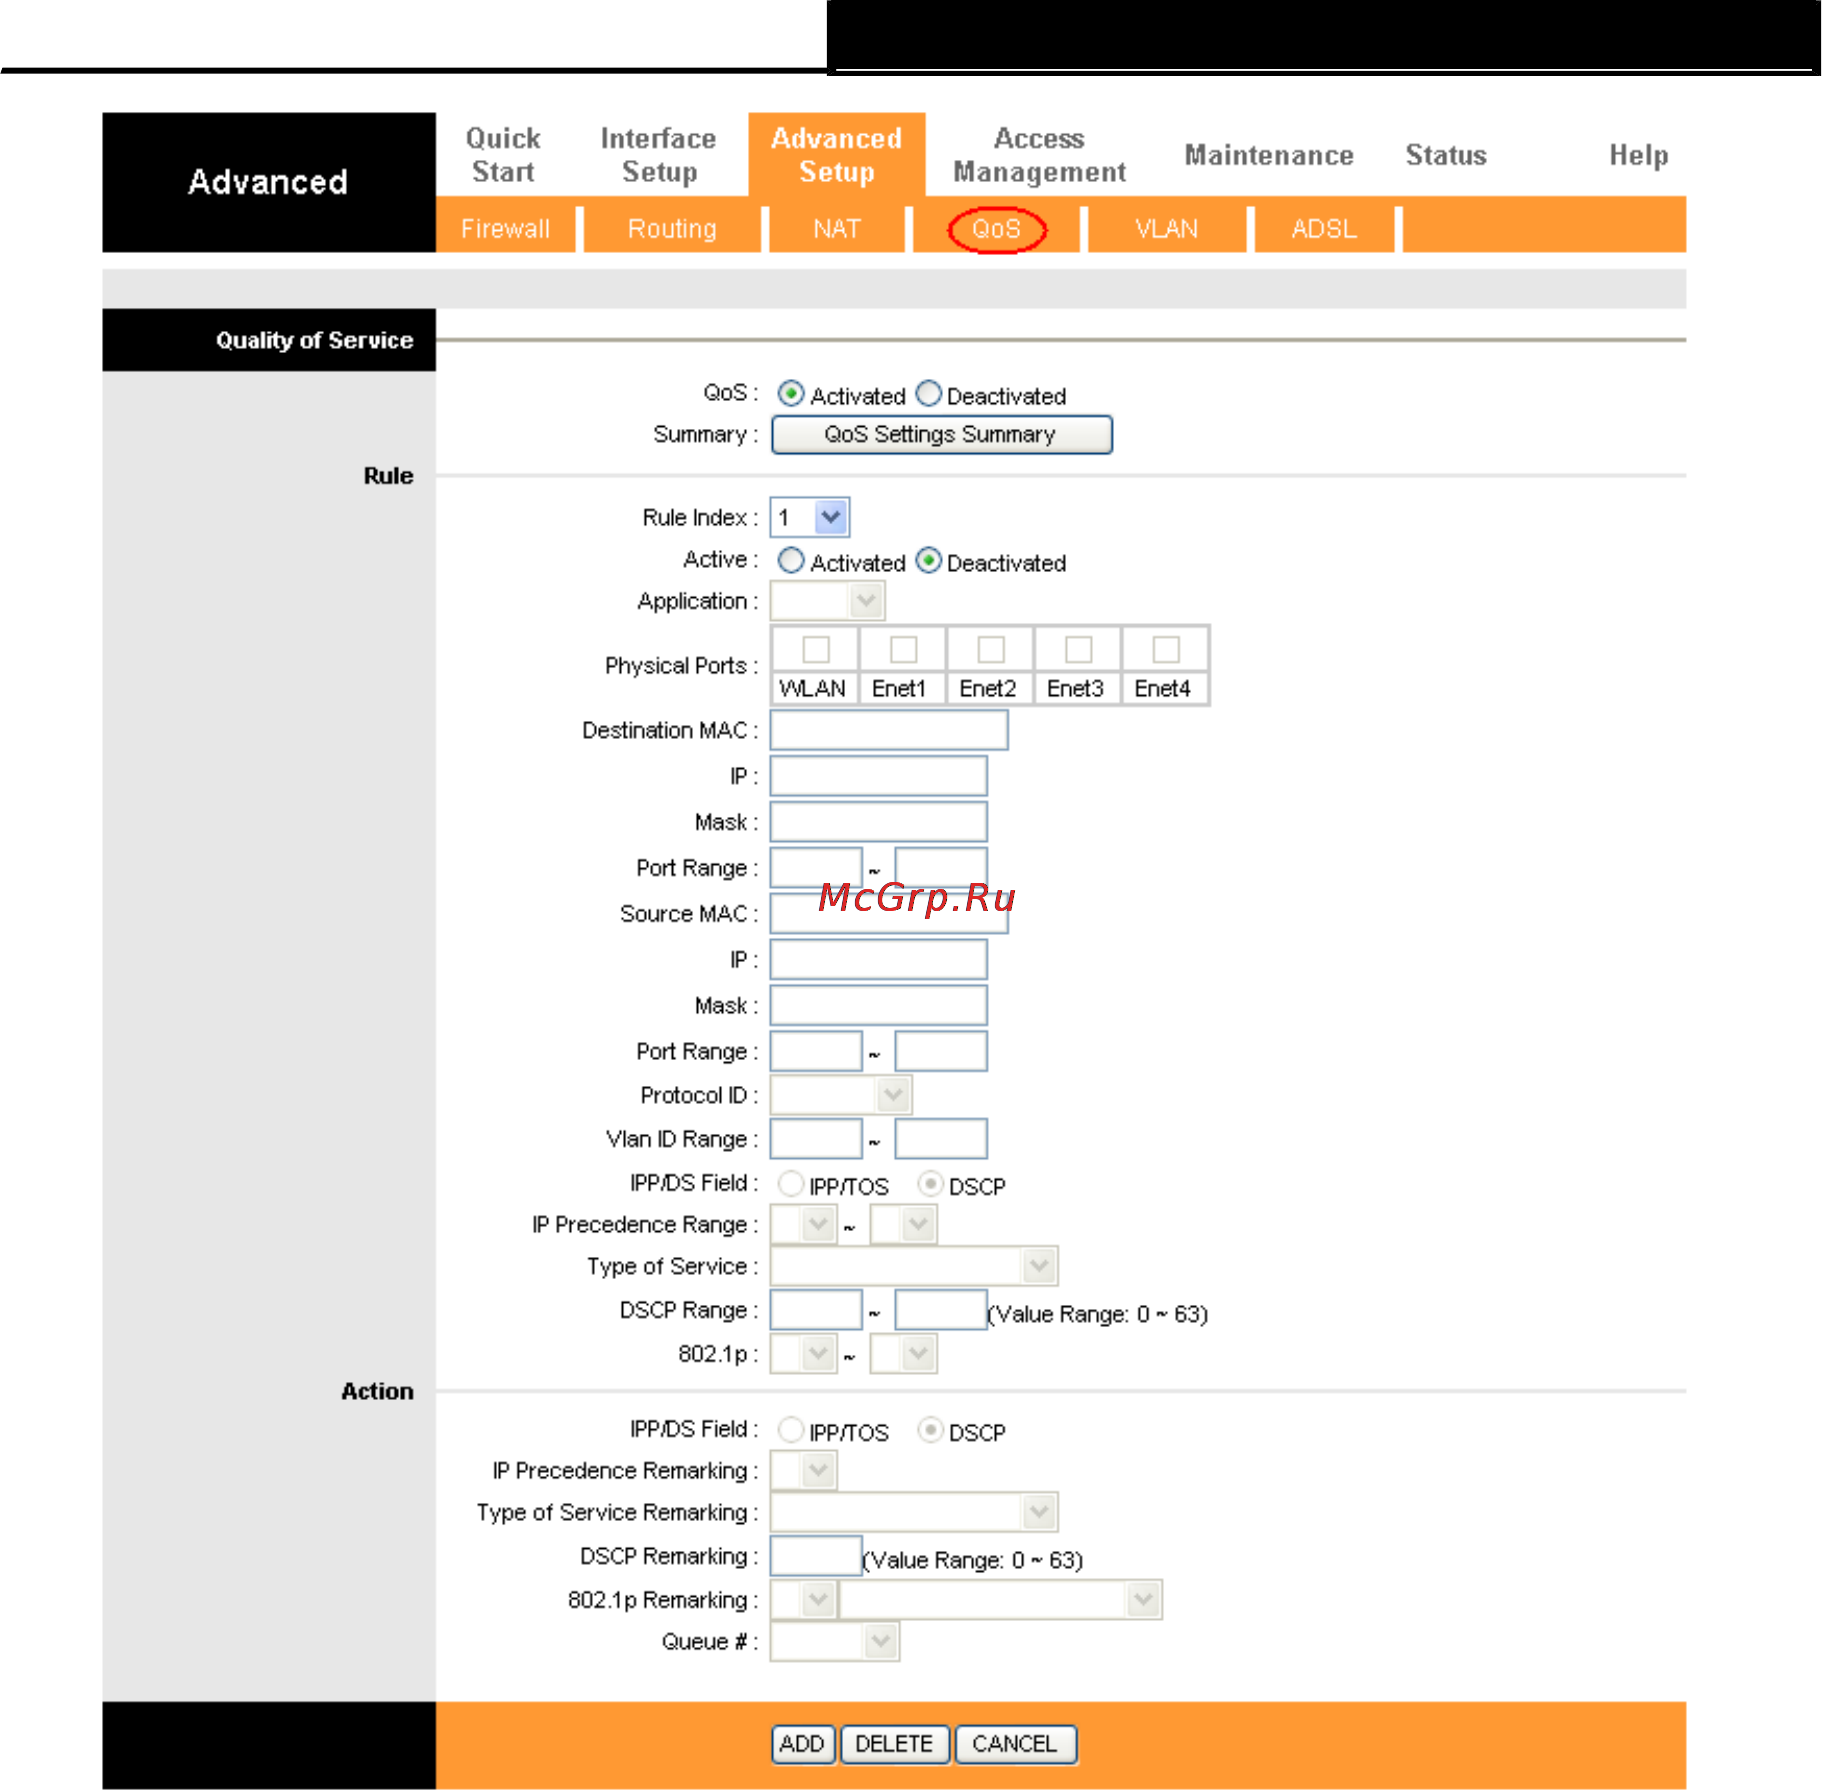Viewport: 1822px width, 1792px height.
Task: Expand Type of Service Remarking dropdown
Action: [914, 1512]
